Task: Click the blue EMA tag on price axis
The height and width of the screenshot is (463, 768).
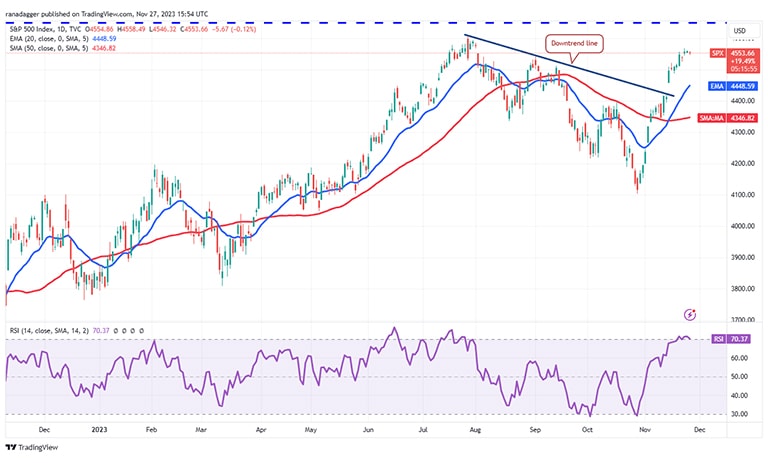Action: pyautogui.click(x=717, y=86)
